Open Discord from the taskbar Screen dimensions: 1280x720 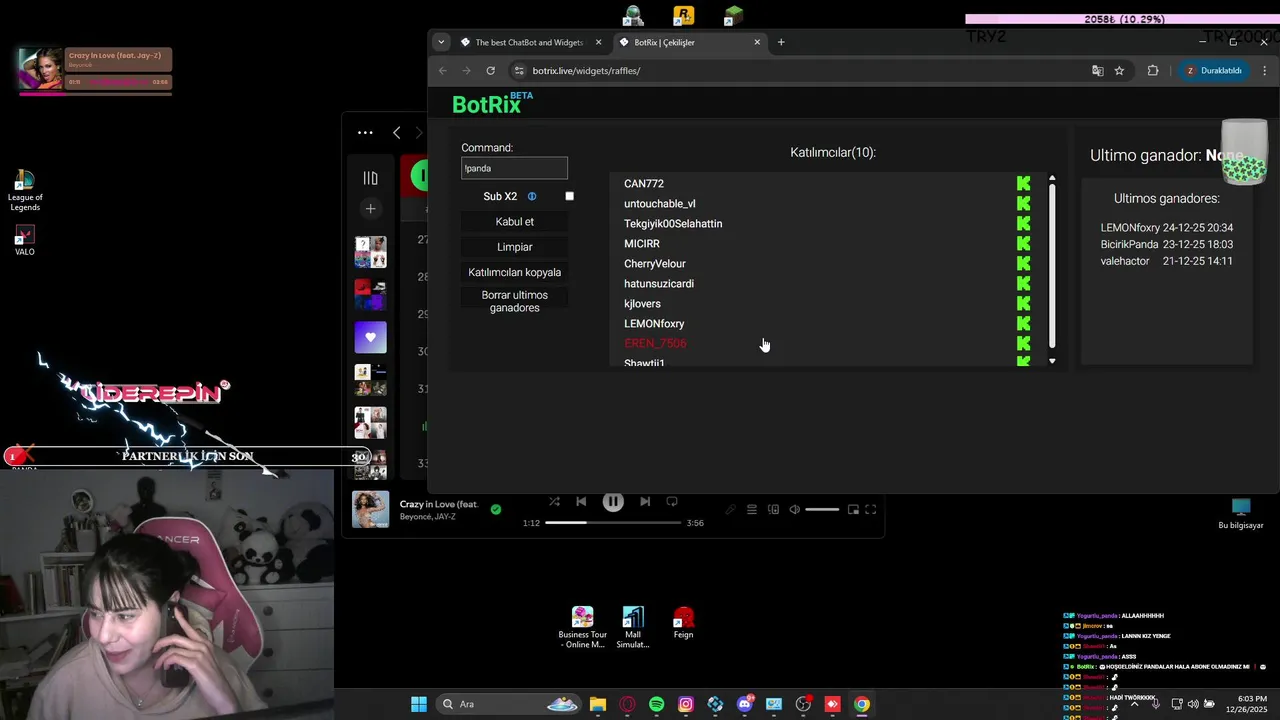[744, 704]
